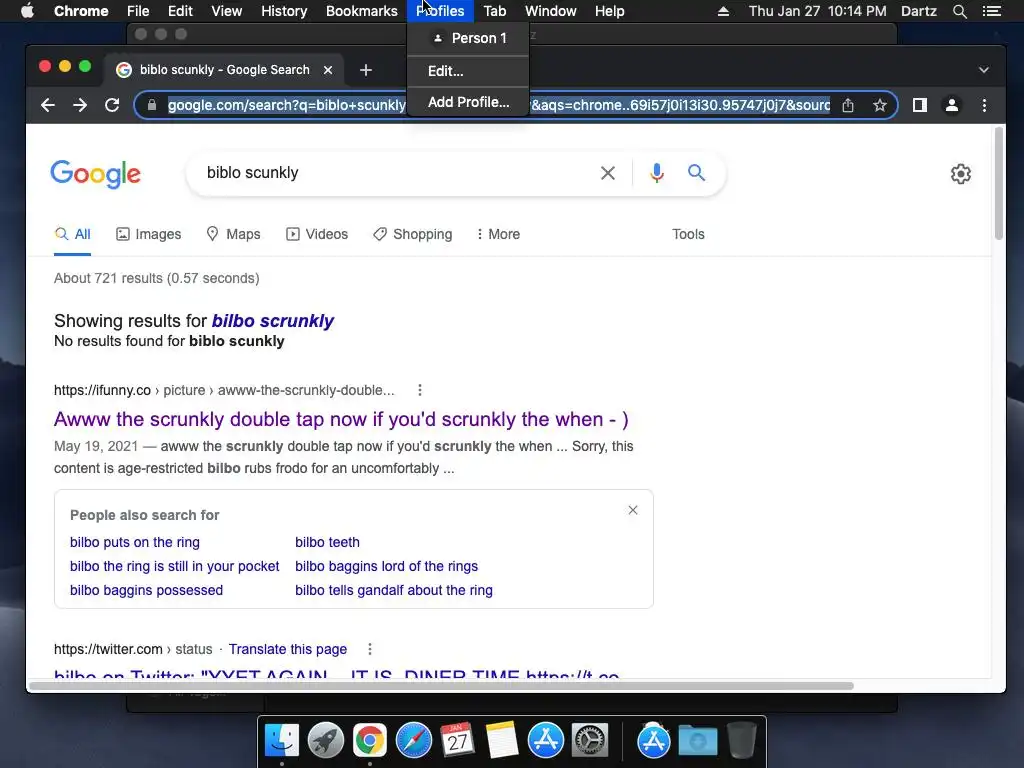Bookmark this page with star icon
The image size is (1024, 768).
tap(880, 105)
